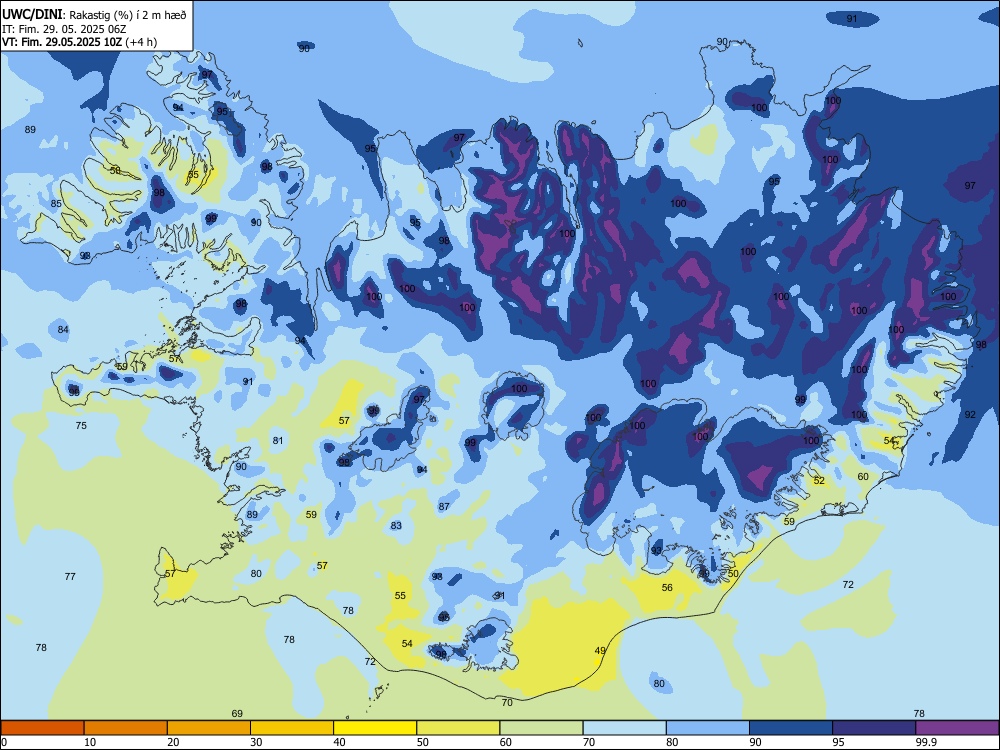This screenshot has height=750, width=1000.
Task: Choose the 60–70 light green legend swatch
Action: tap(541, 728)
